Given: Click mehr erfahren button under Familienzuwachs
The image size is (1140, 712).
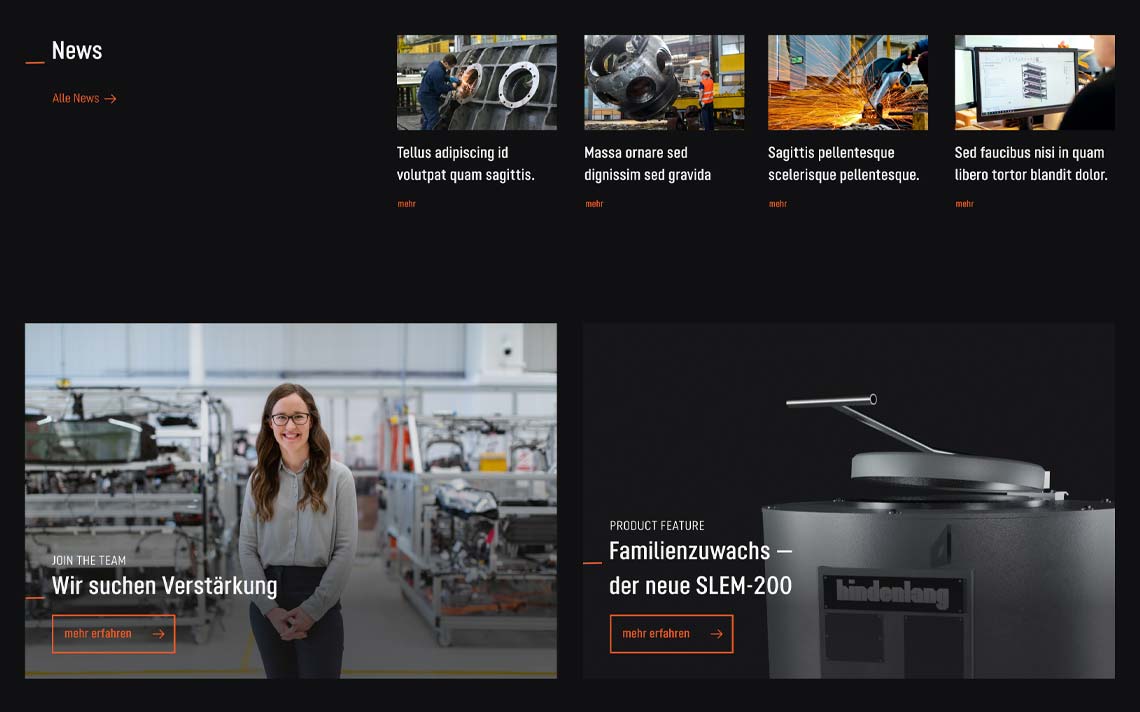Looking at the screenshot, I should 671,633.
